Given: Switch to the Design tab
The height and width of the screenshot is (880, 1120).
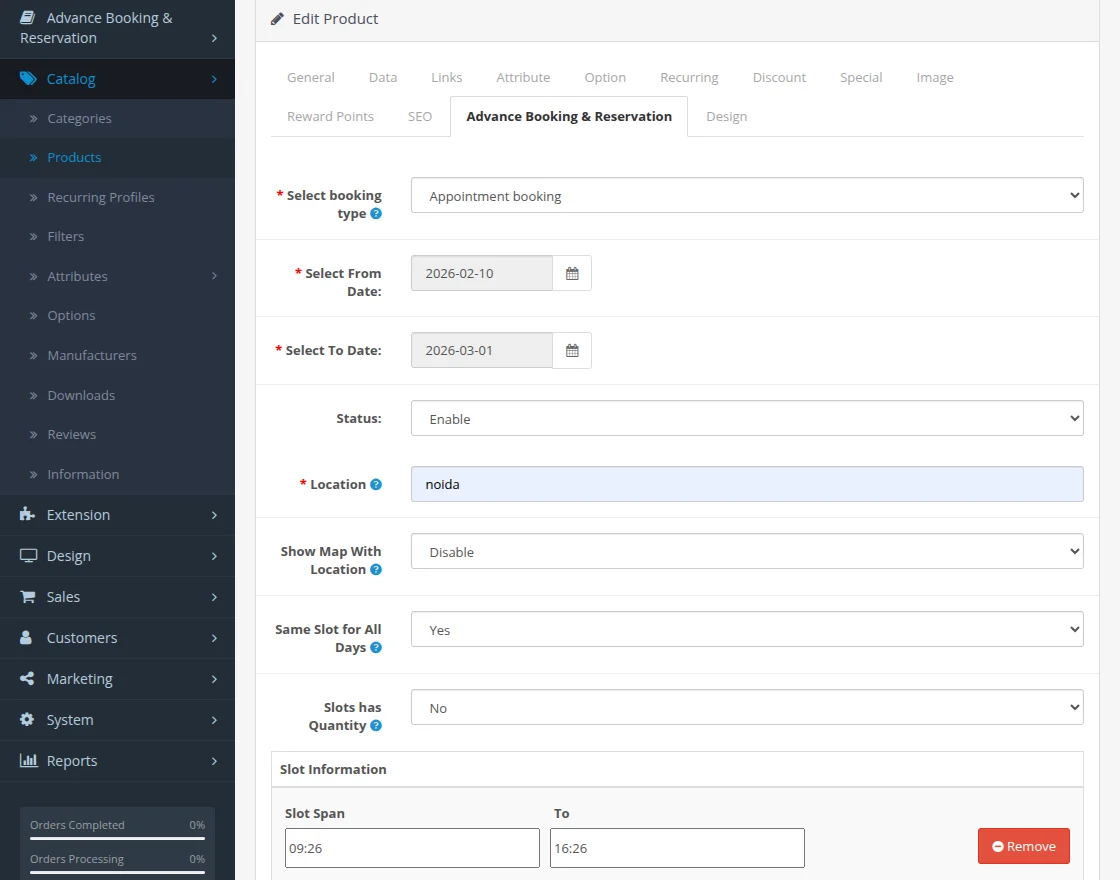Looking at the screenshot, I should click(726, 116).
